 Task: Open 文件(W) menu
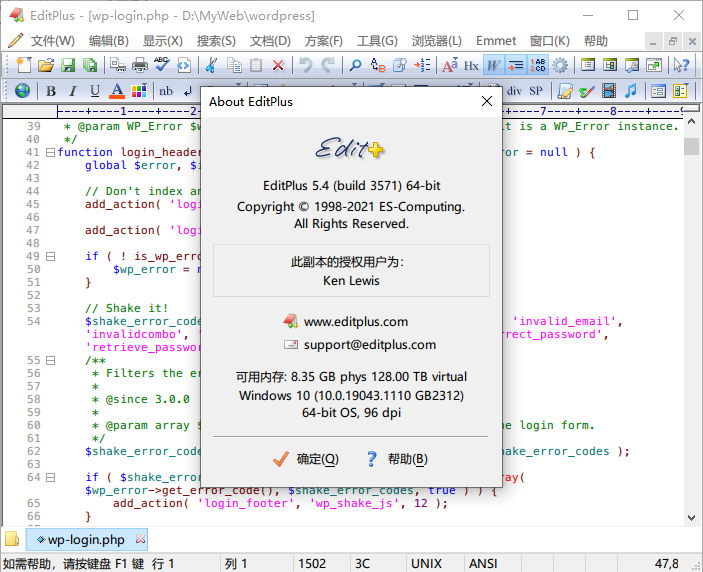pos(52,41)
